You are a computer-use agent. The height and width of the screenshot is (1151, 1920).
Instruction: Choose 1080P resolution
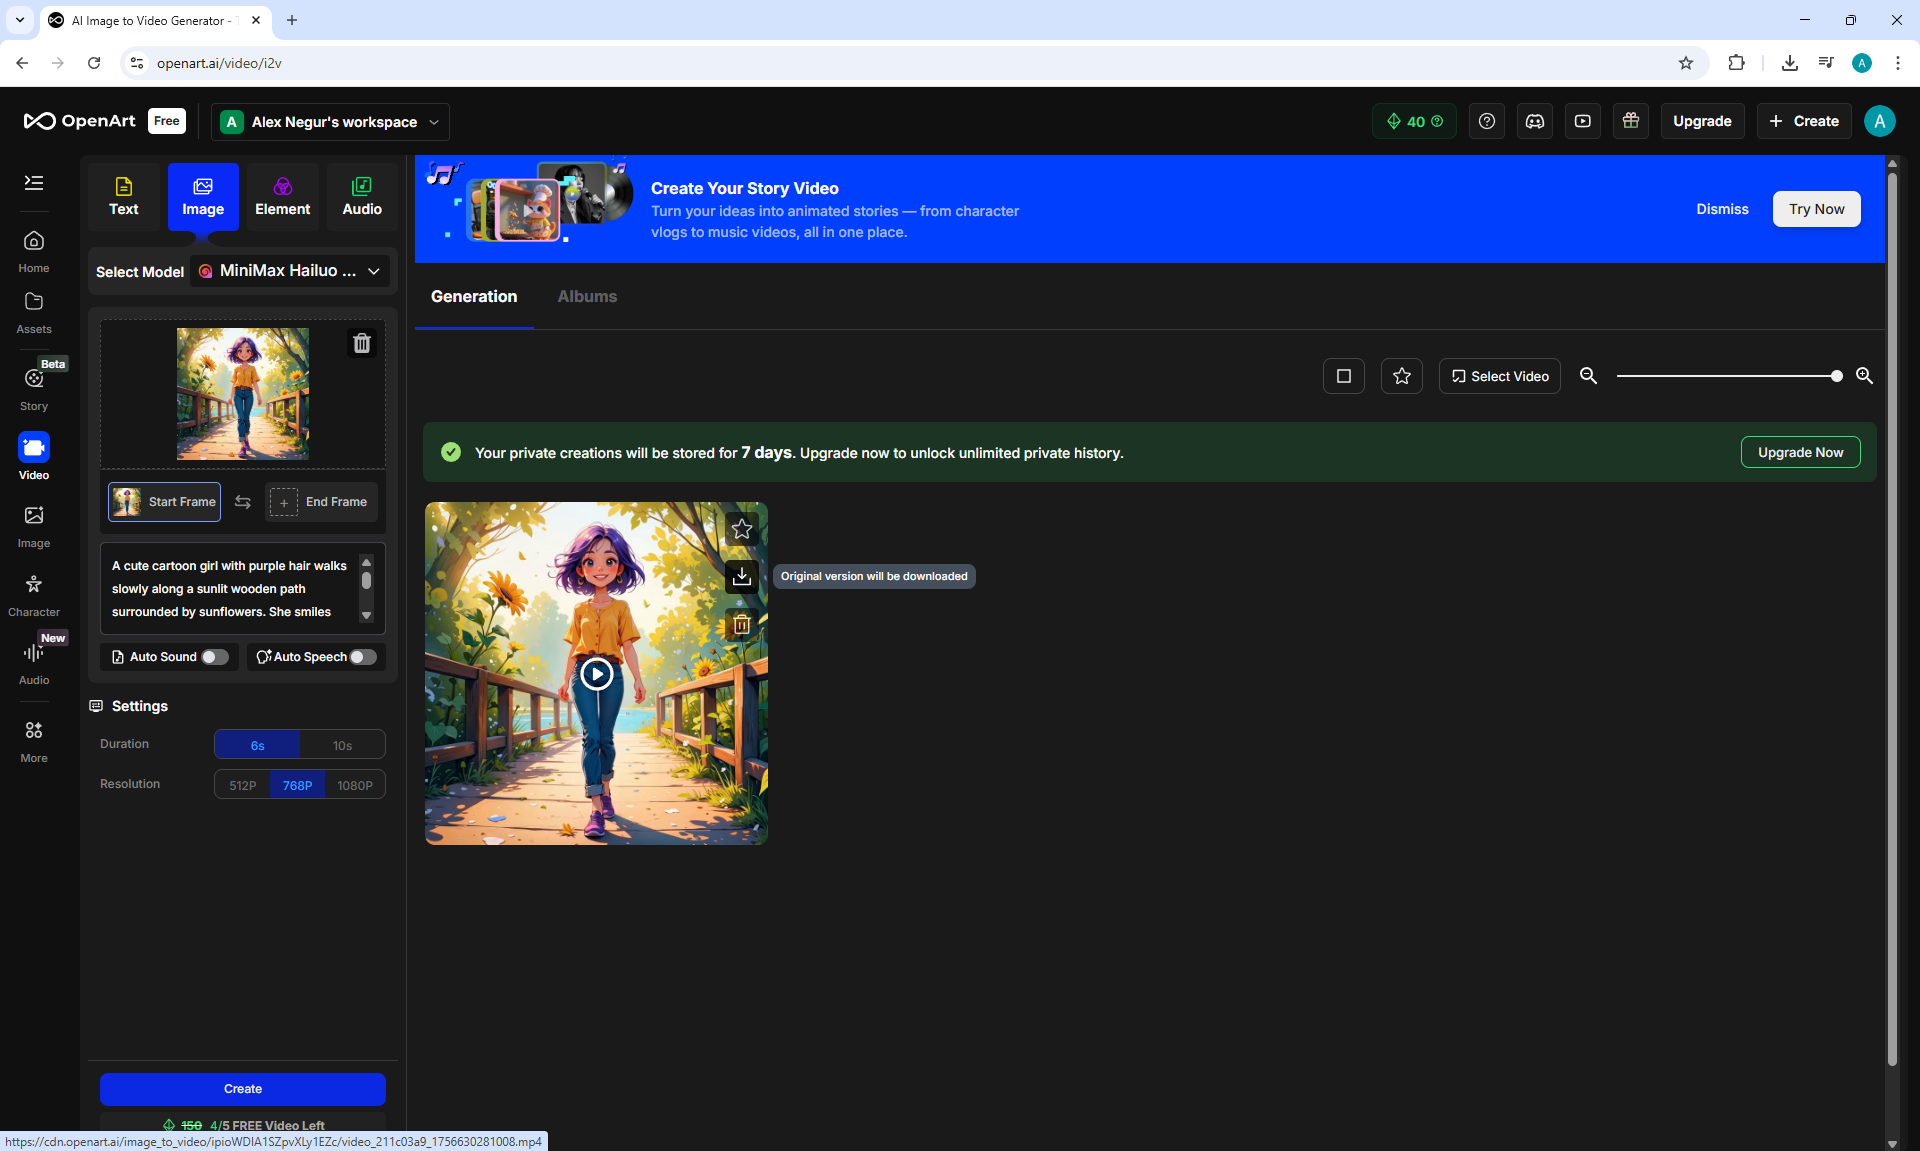click(x=354, y=785)
